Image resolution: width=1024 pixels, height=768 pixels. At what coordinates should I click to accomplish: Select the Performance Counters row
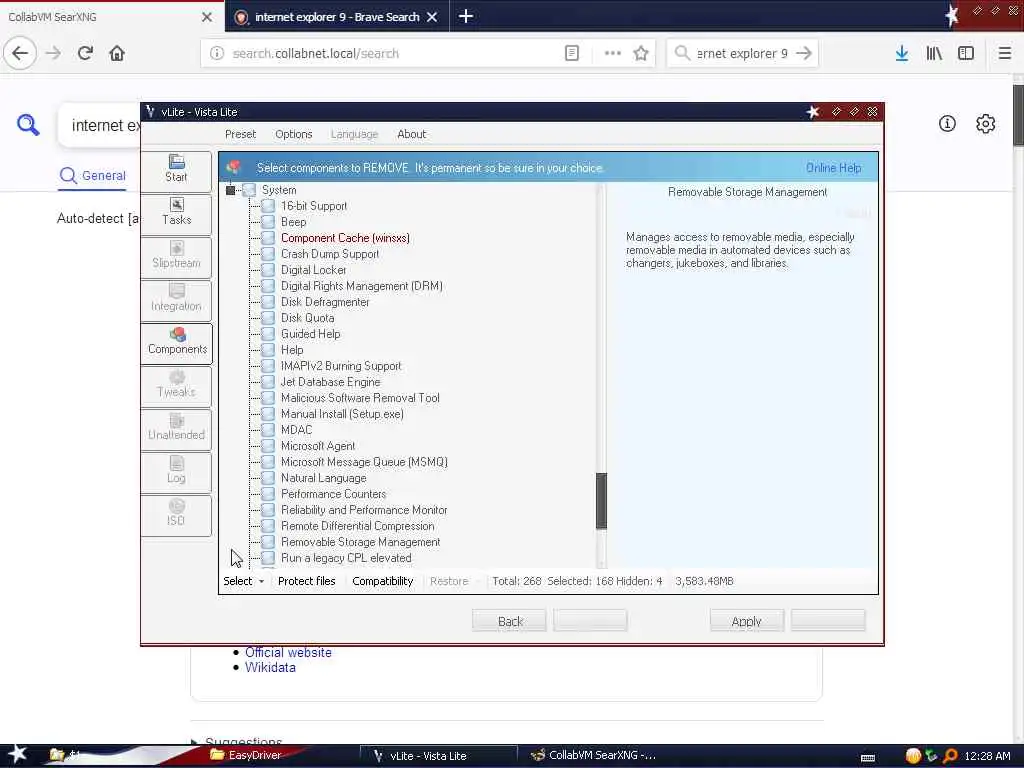click(x=333, y=494)
